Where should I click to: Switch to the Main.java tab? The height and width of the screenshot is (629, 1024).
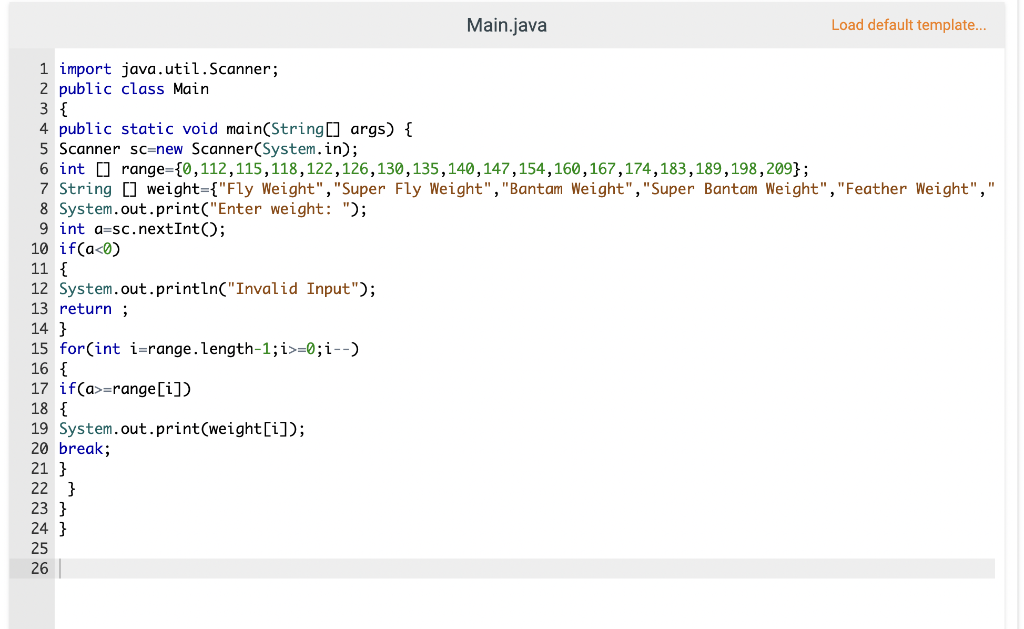point(506,24)
